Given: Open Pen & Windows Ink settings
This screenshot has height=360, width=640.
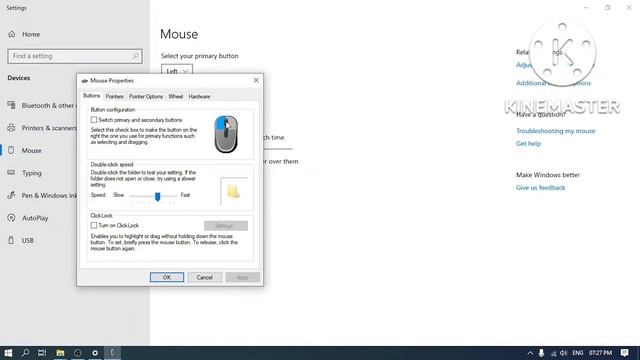Looking at the screenshot, I should pyautogui.click(x=42, y=195).
